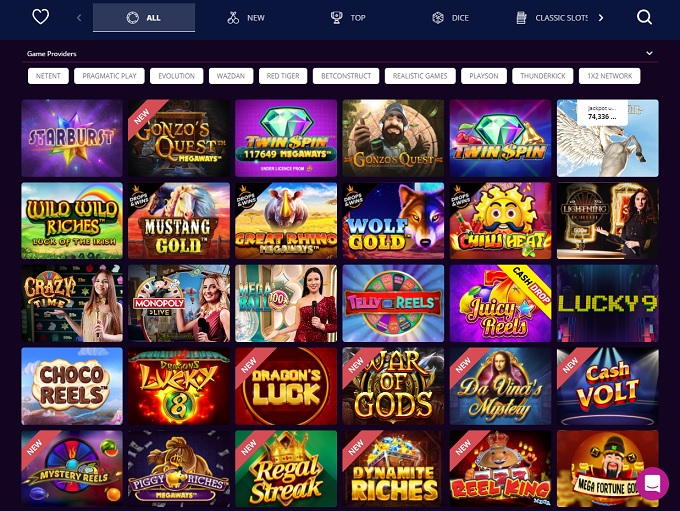Collapse the Game Providers section chevron

(649, 53)
